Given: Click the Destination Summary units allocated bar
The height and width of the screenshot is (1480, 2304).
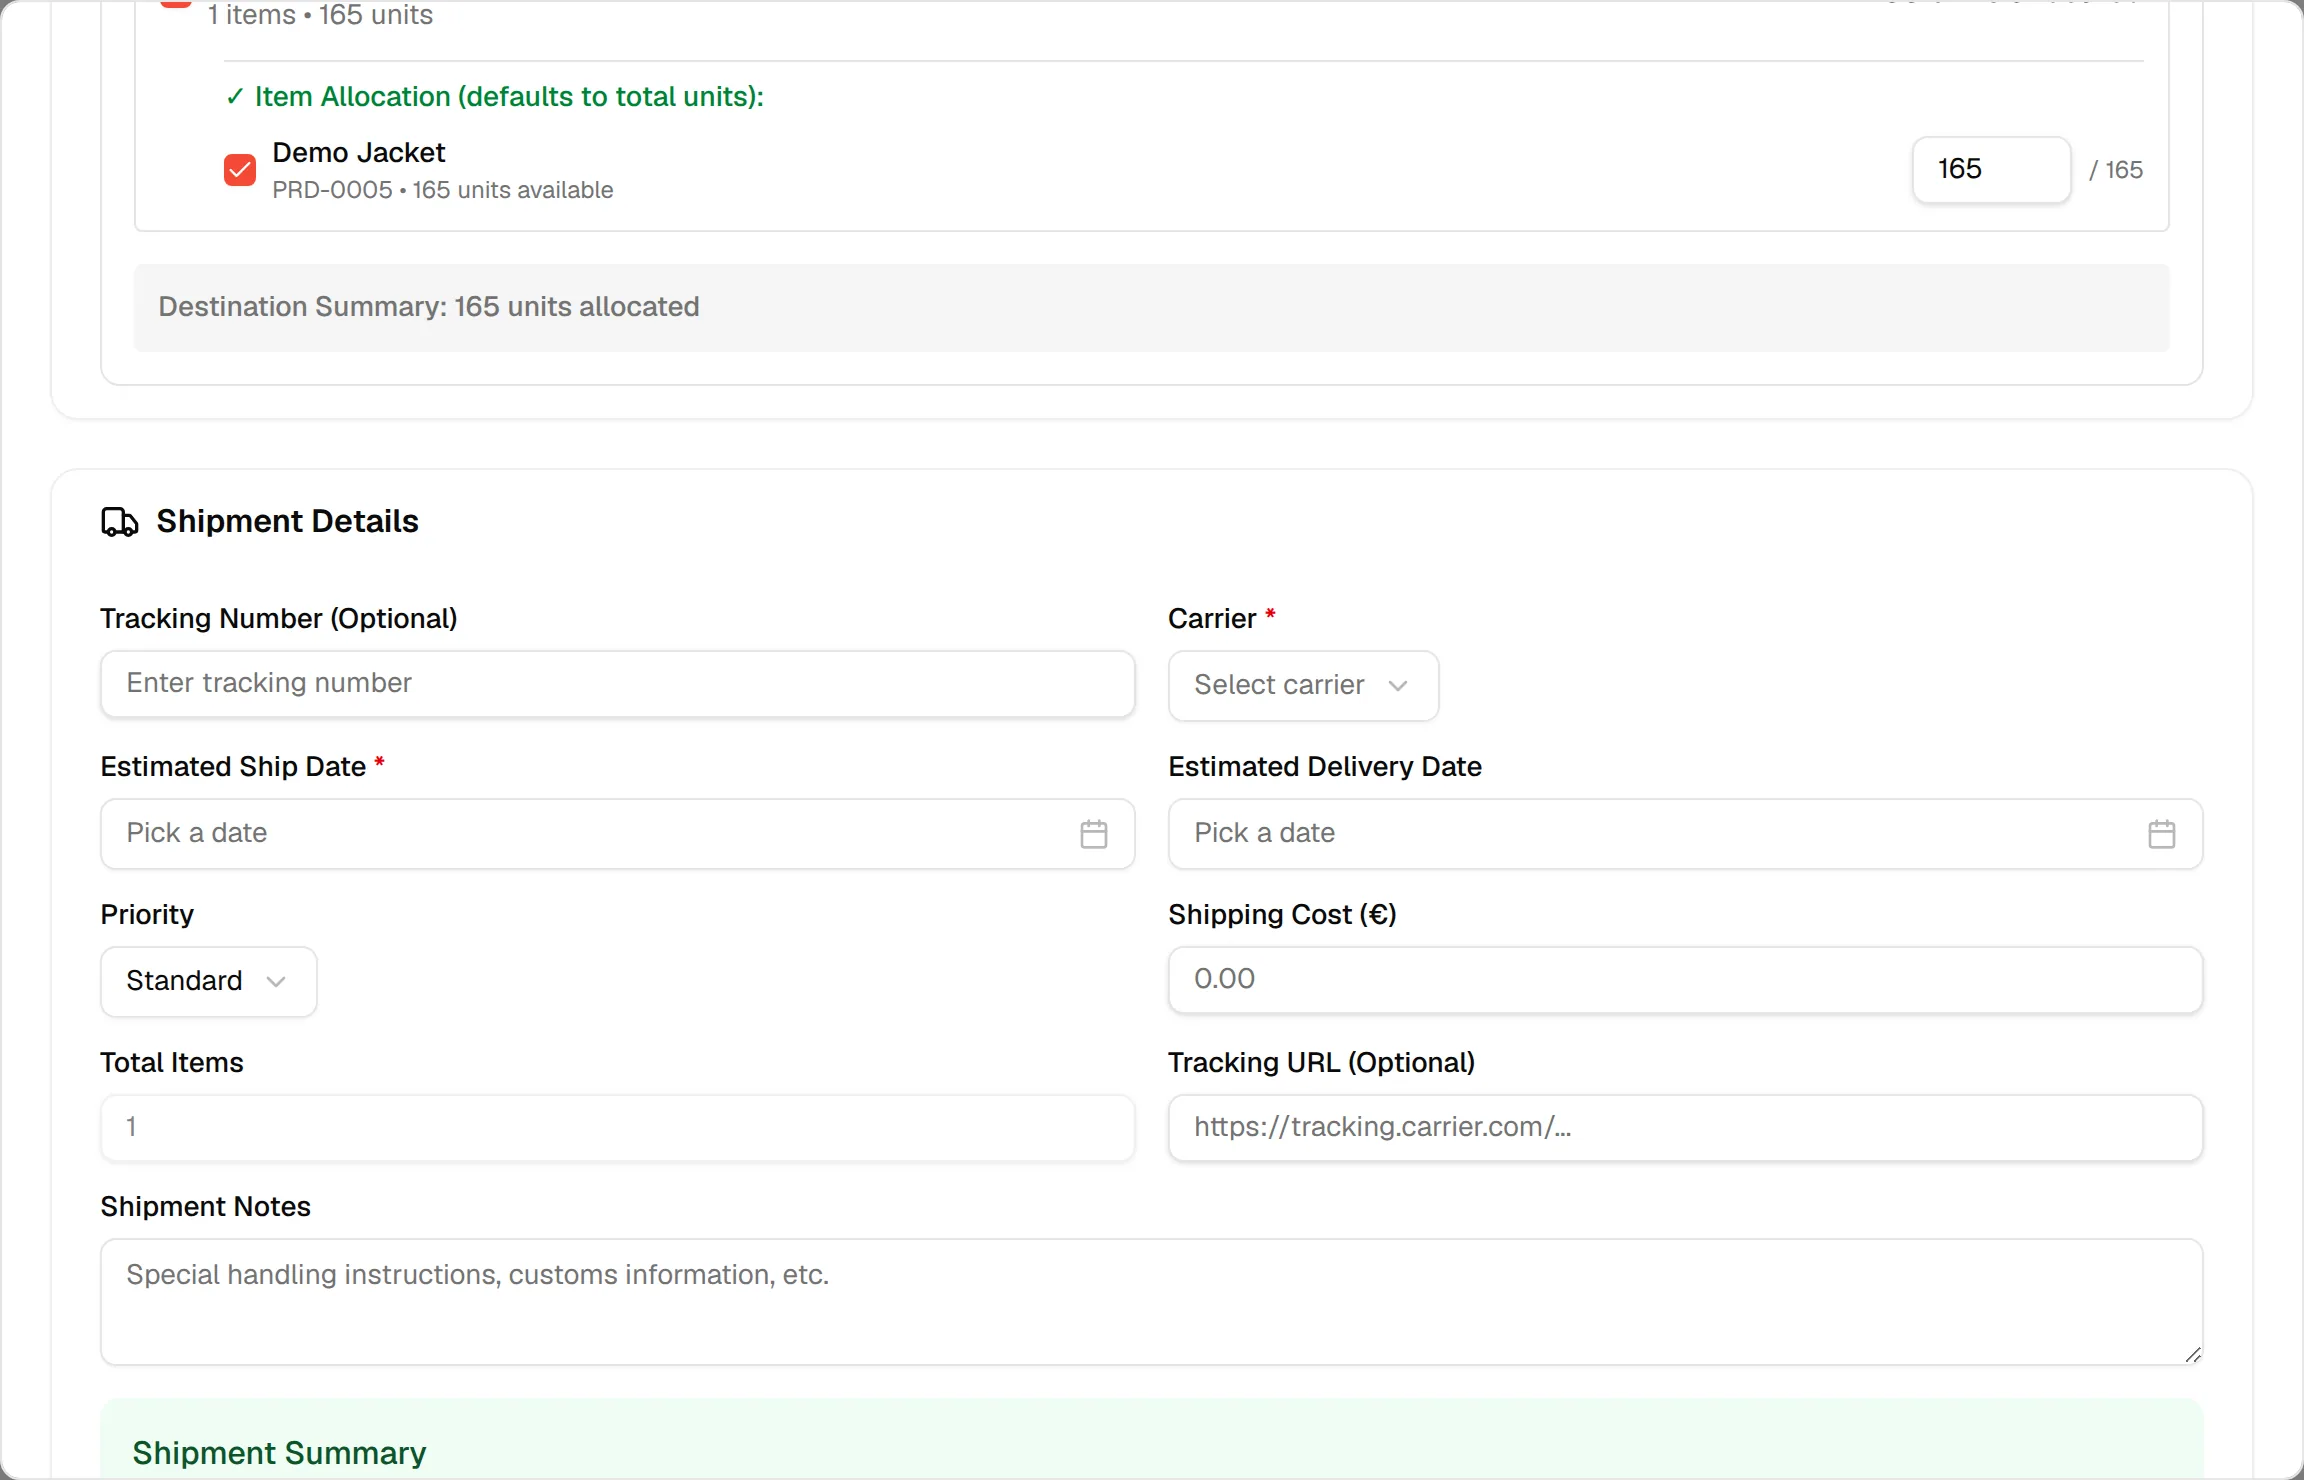Looking at the screenshot, I should click(x=1151, y=307).
